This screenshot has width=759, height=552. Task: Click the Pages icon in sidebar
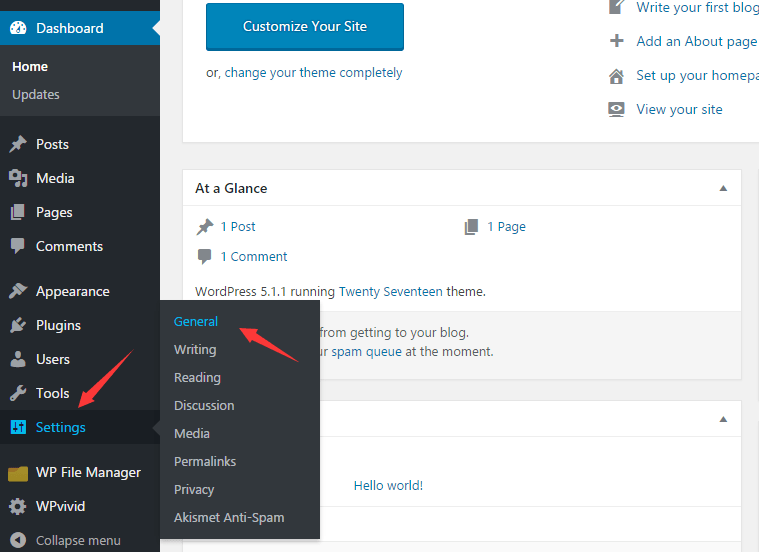tap(18, 212)
